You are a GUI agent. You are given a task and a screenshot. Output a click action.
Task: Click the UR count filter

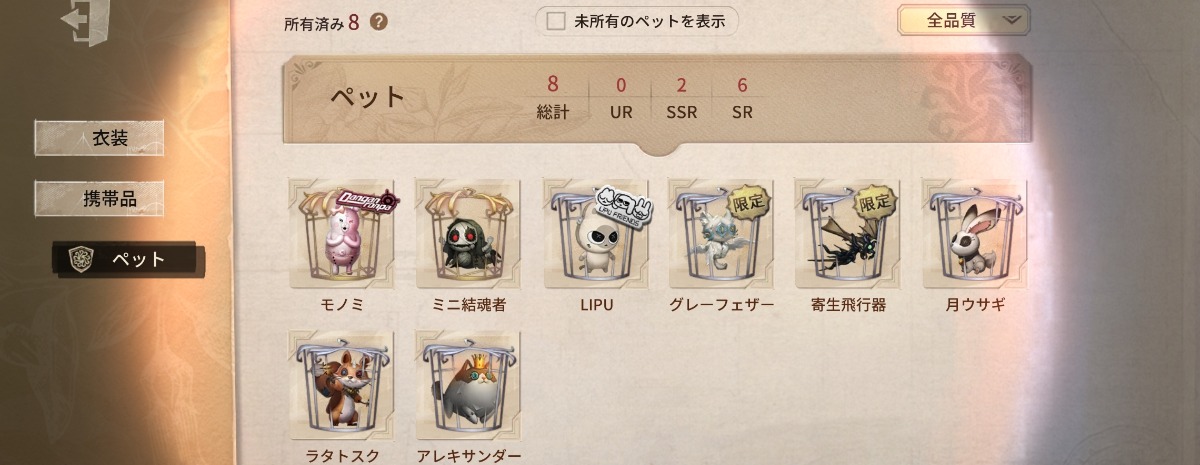621,98
